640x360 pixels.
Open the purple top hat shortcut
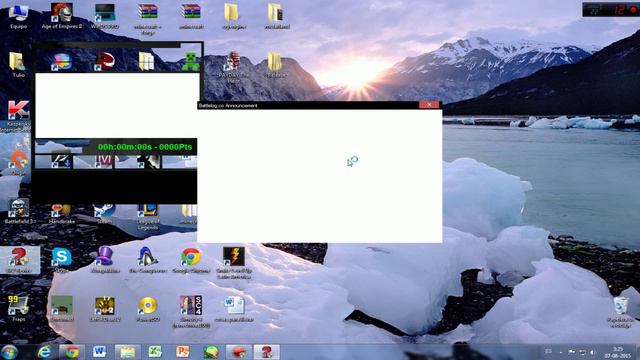point(105,260)
